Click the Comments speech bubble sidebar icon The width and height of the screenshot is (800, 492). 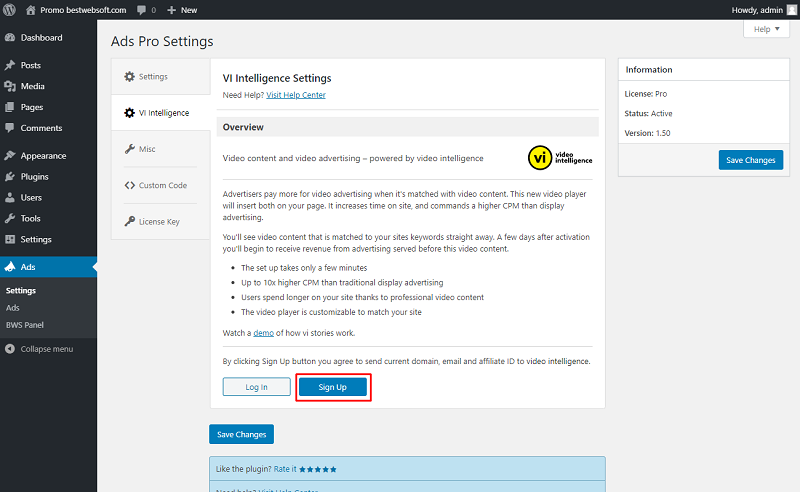pyautogui.click(x=10, y=128)
